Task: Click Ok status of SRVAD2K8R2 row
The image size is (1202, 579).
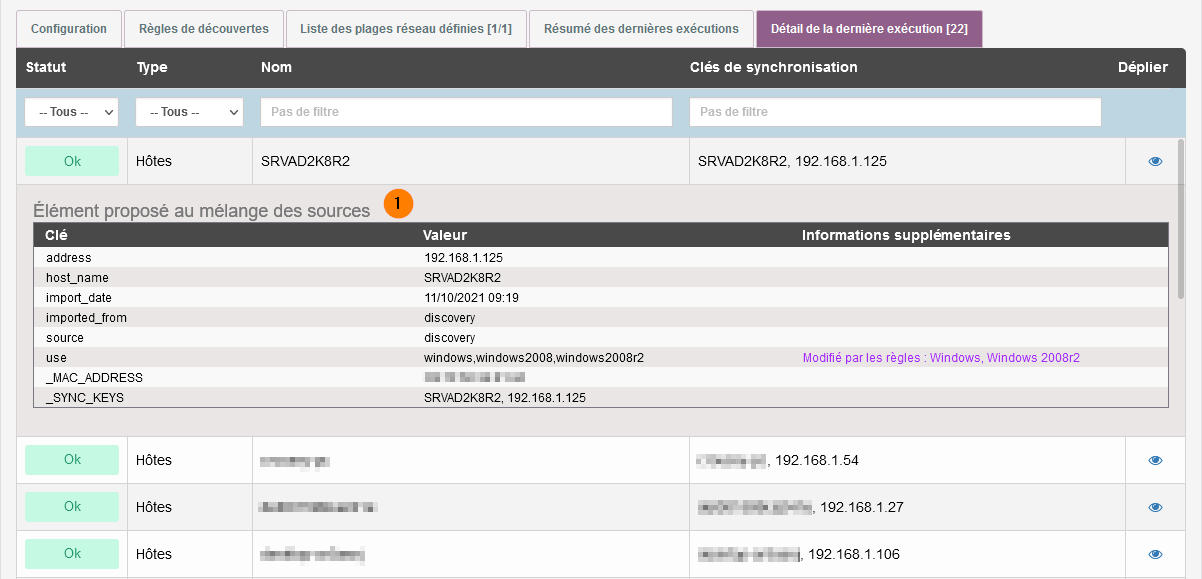Action: pos(72,161)
